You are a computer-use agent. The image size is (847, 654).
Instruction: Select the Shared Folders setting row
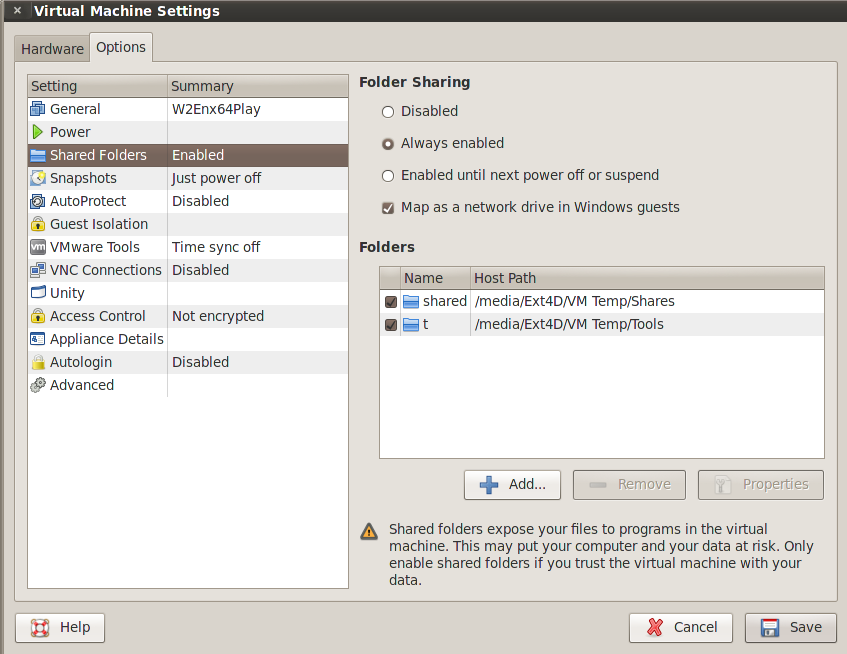[188, 156]
